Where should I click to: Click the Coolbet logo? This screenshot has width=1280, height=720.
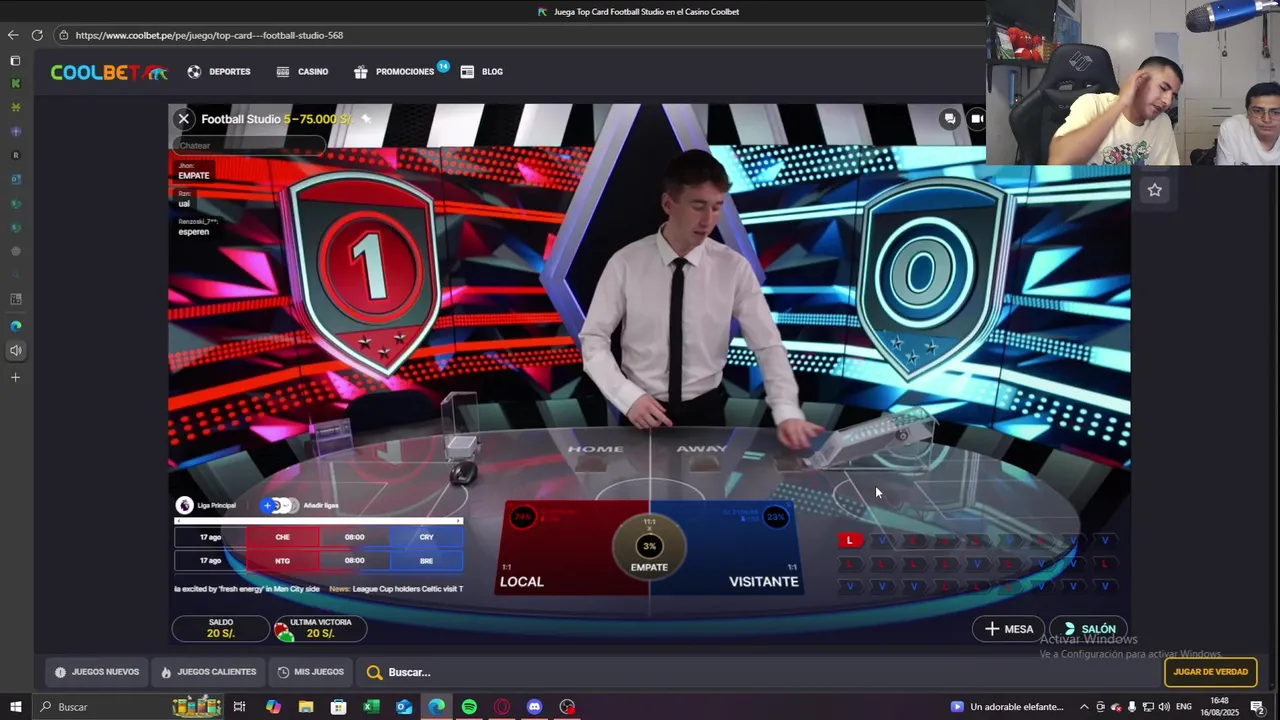click(110, 72)
